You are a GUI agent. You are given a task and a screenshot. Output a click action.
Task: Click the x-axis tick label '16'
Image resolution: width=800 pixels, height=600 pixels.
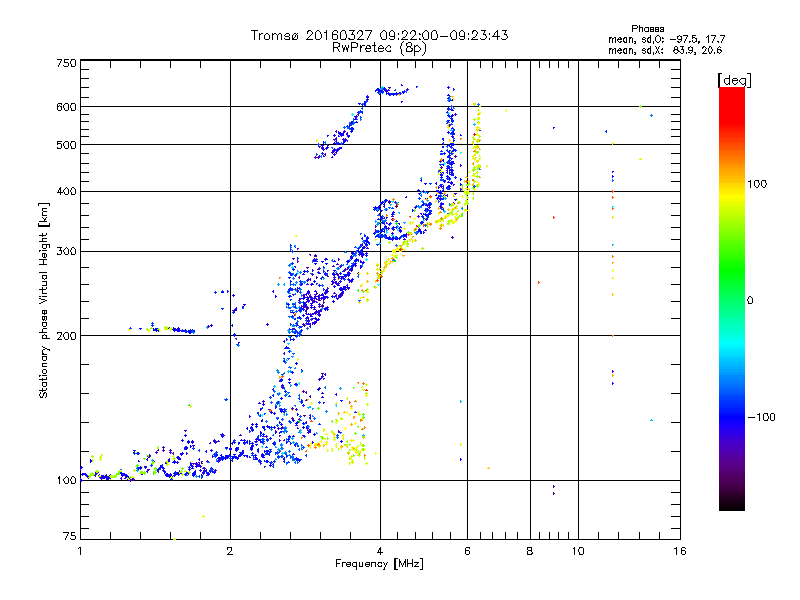(680, 551)
